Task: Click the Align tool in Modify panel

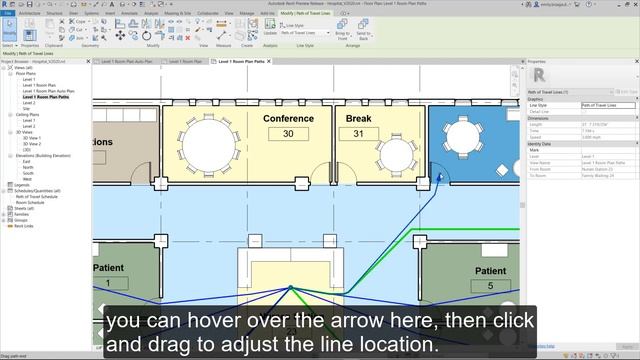Action: [120, 24]
